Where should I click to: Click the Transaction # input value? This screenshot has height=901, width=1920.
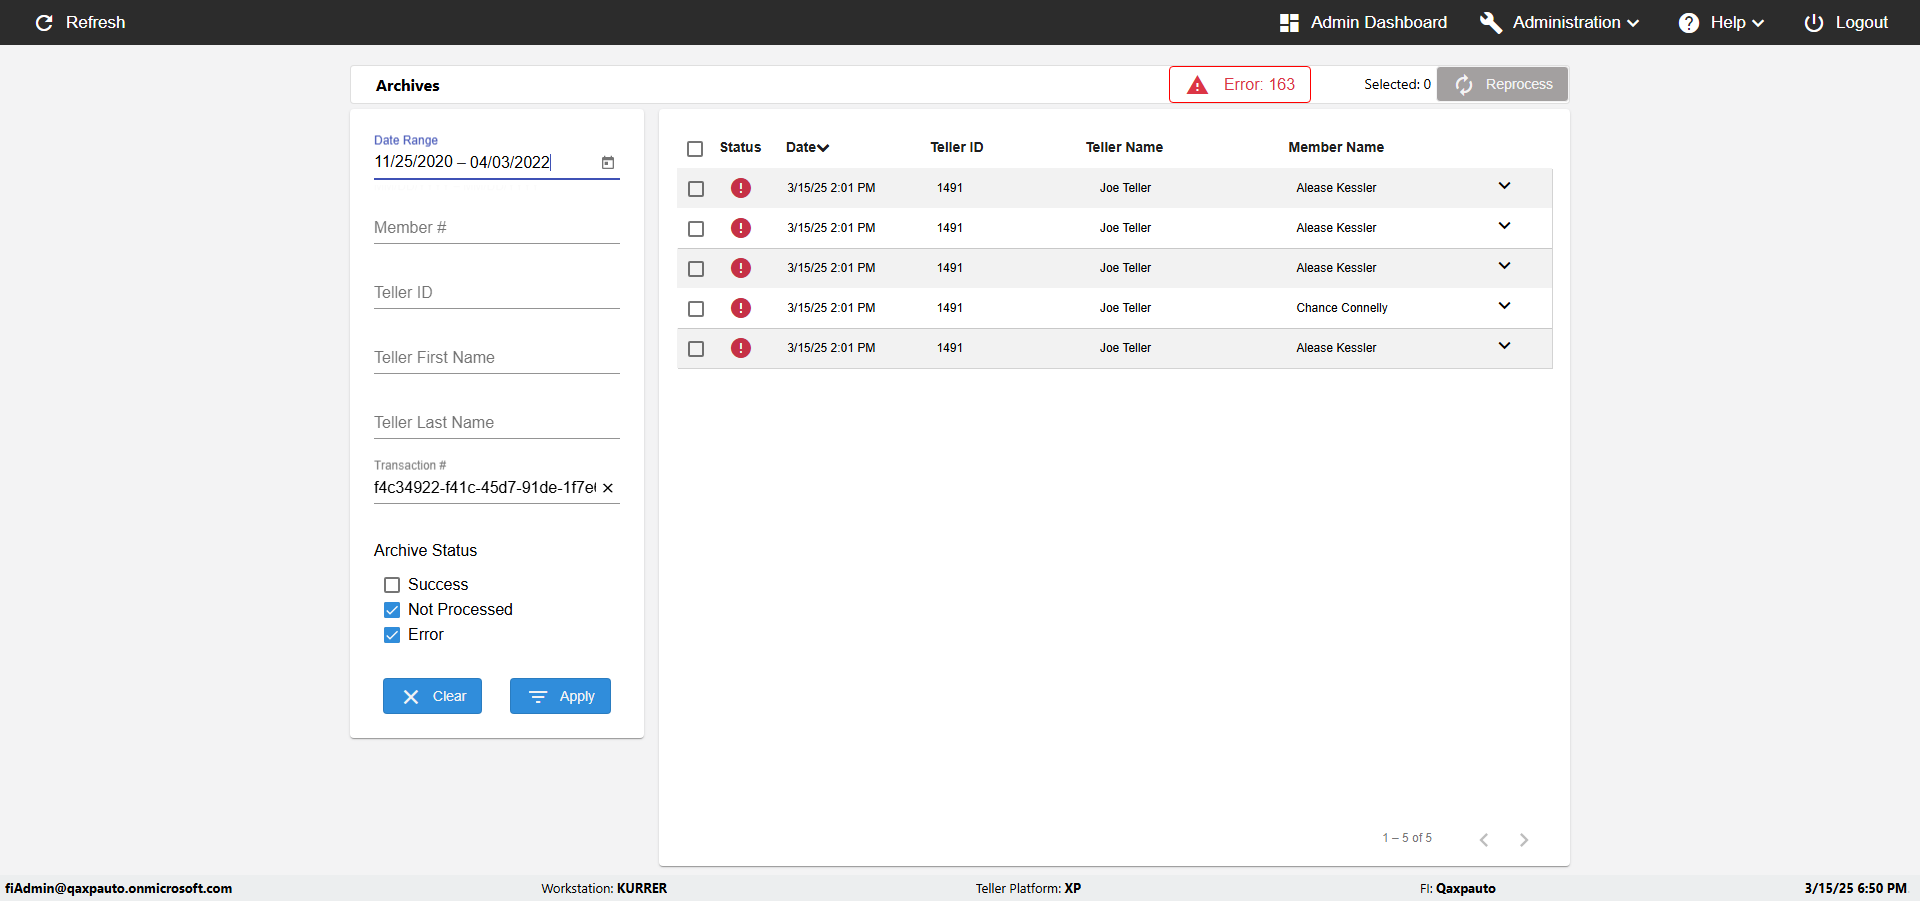tap(485, 488)
